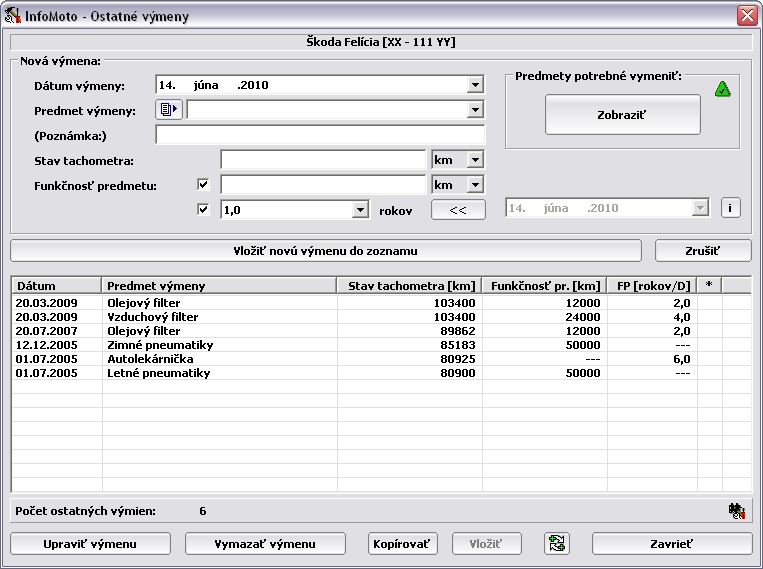Select Olejový filter row dated 20.07.2007
Image resolution: width=763 pixels, height=569 pixels.
(x=382, y=331)
